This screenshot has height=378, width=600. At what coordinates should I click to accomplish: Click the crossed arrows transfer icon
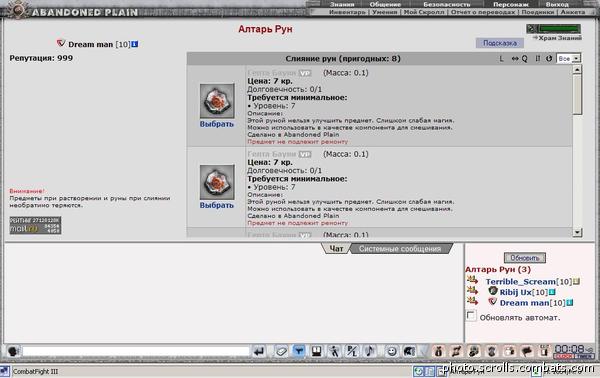click(x=457, y=351)
